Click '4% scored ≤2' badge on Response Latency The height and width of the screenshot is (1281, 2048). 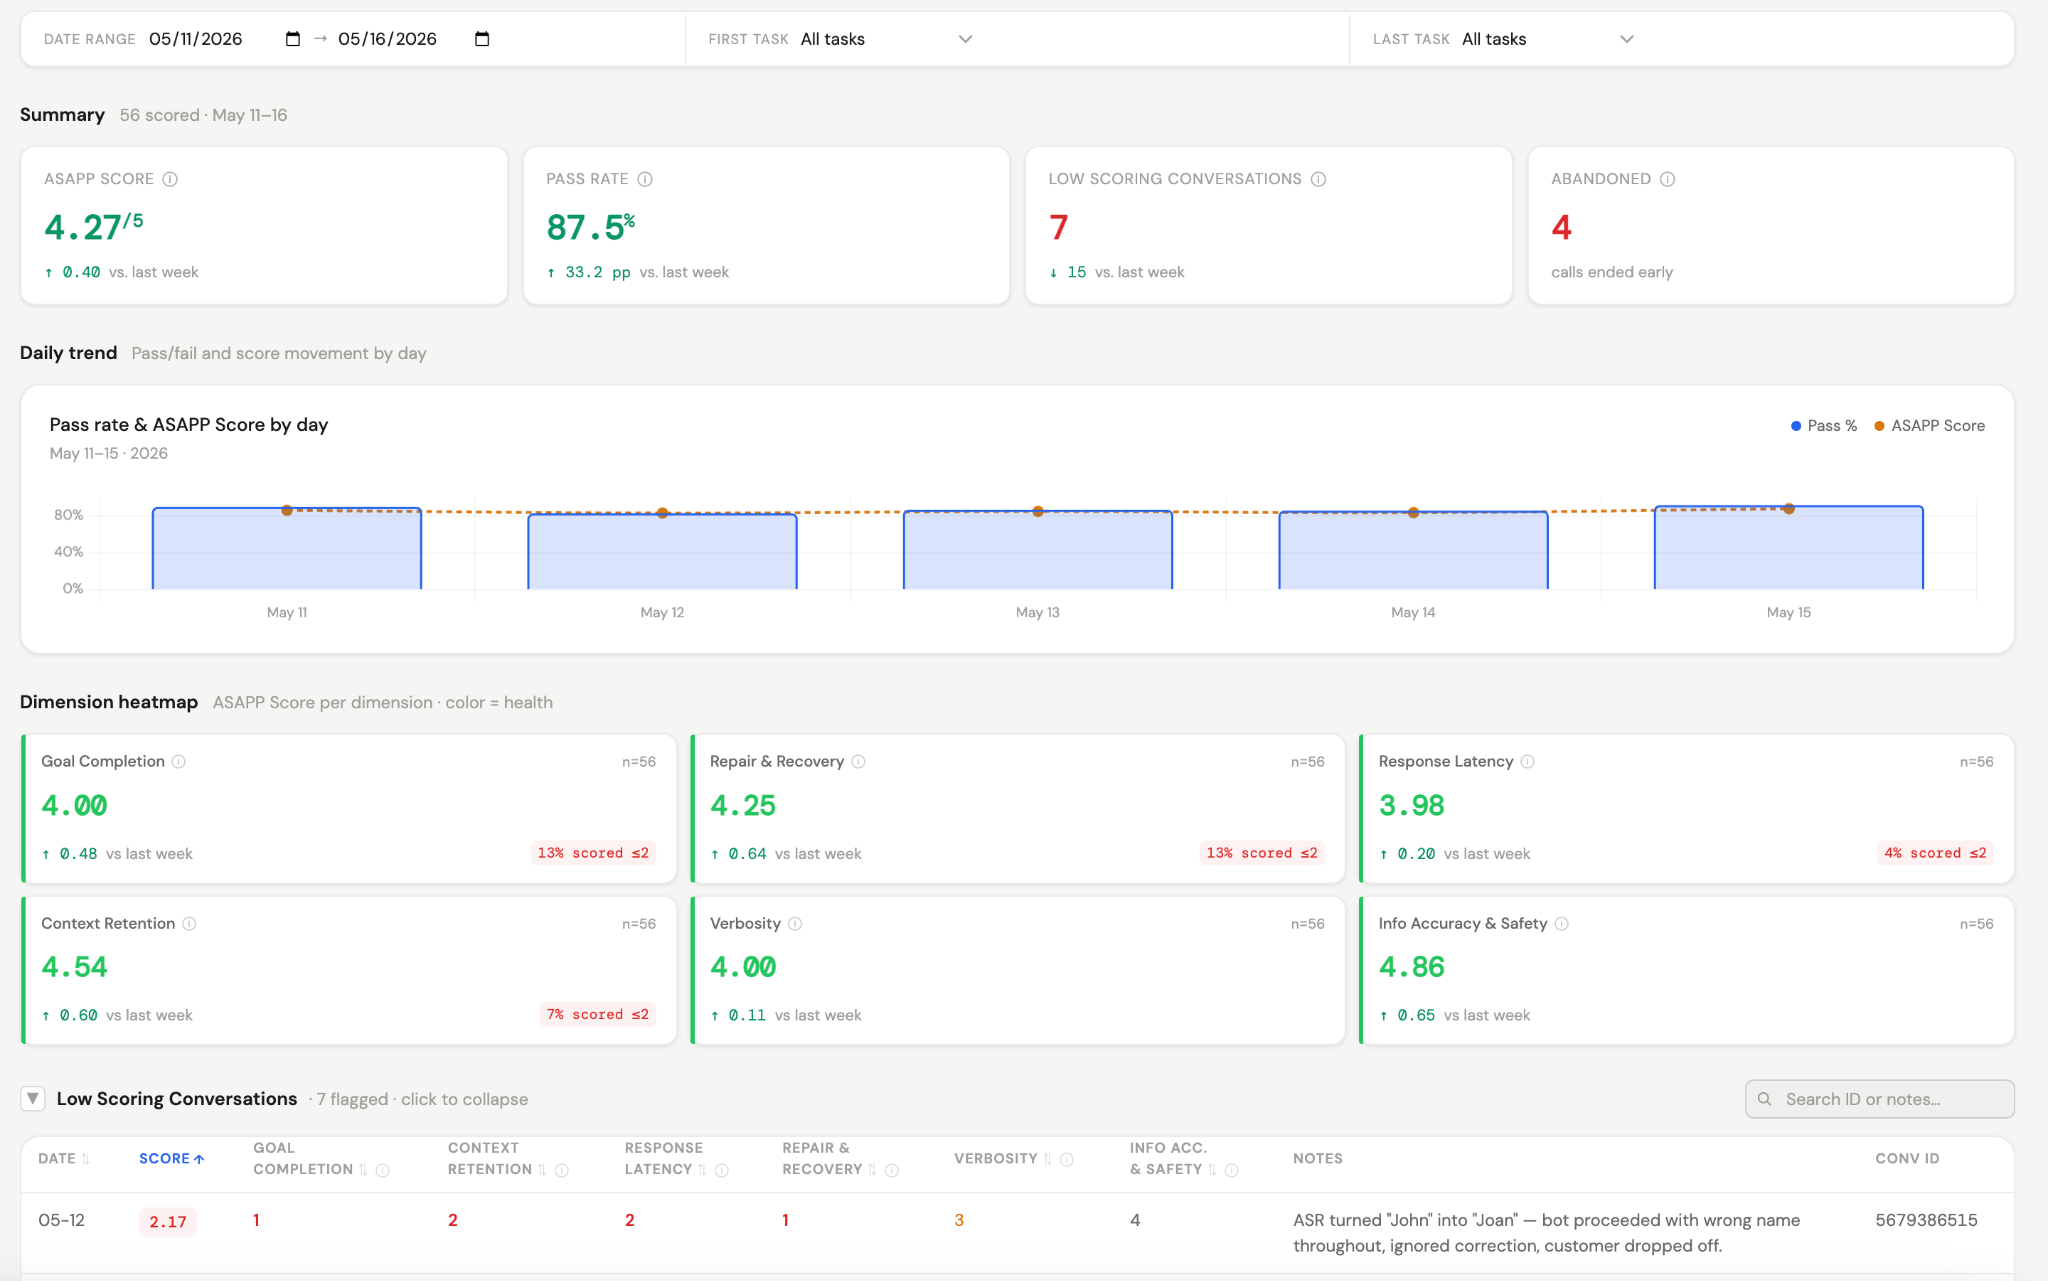1935,853
